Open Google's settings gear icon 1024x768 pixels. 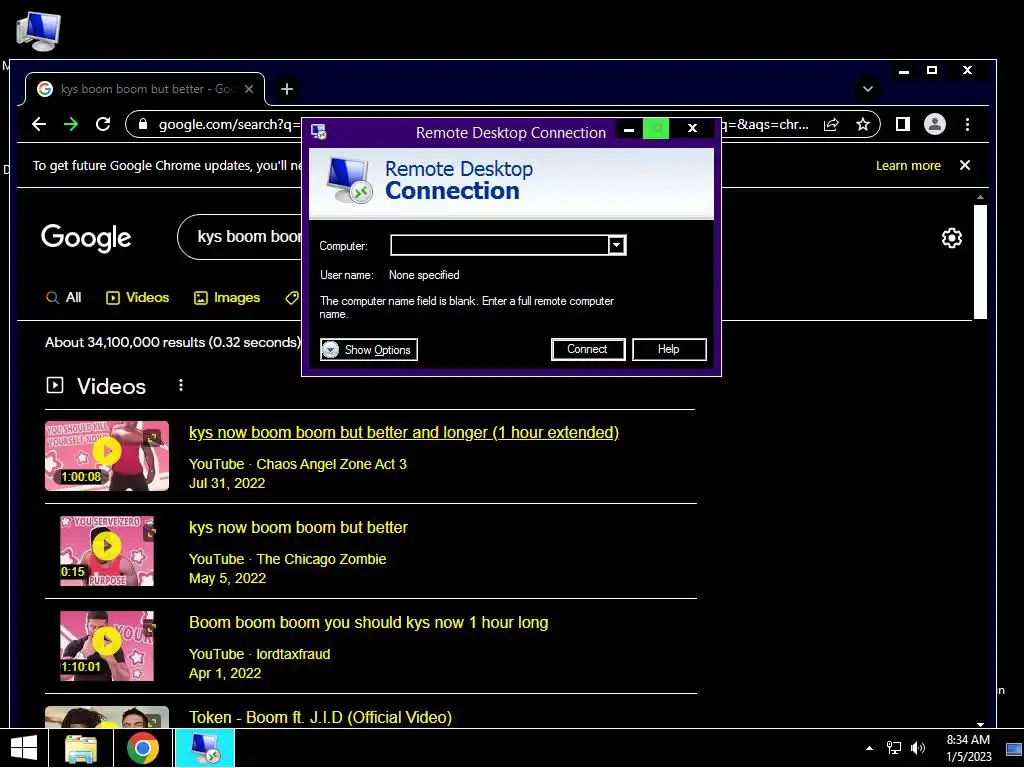click(952, 238)
